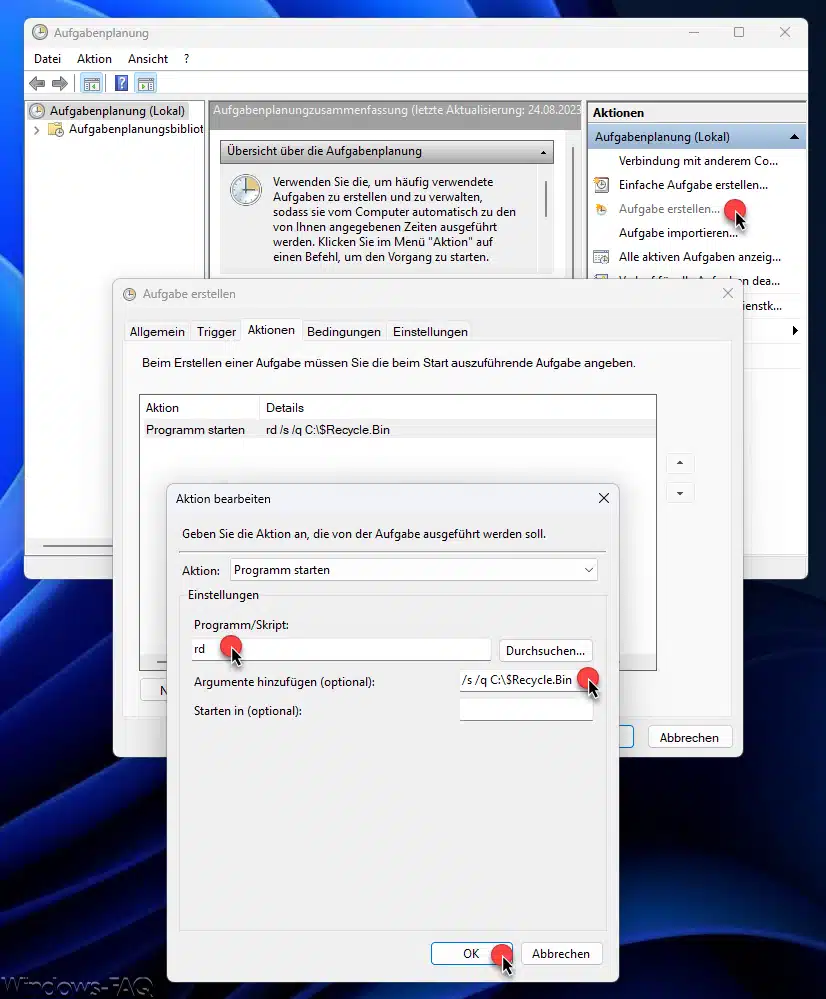The height and width of the screenshot is (999, 826).
Task: Click Verbindung mit anderem Co... action
Action: point(698,161)
